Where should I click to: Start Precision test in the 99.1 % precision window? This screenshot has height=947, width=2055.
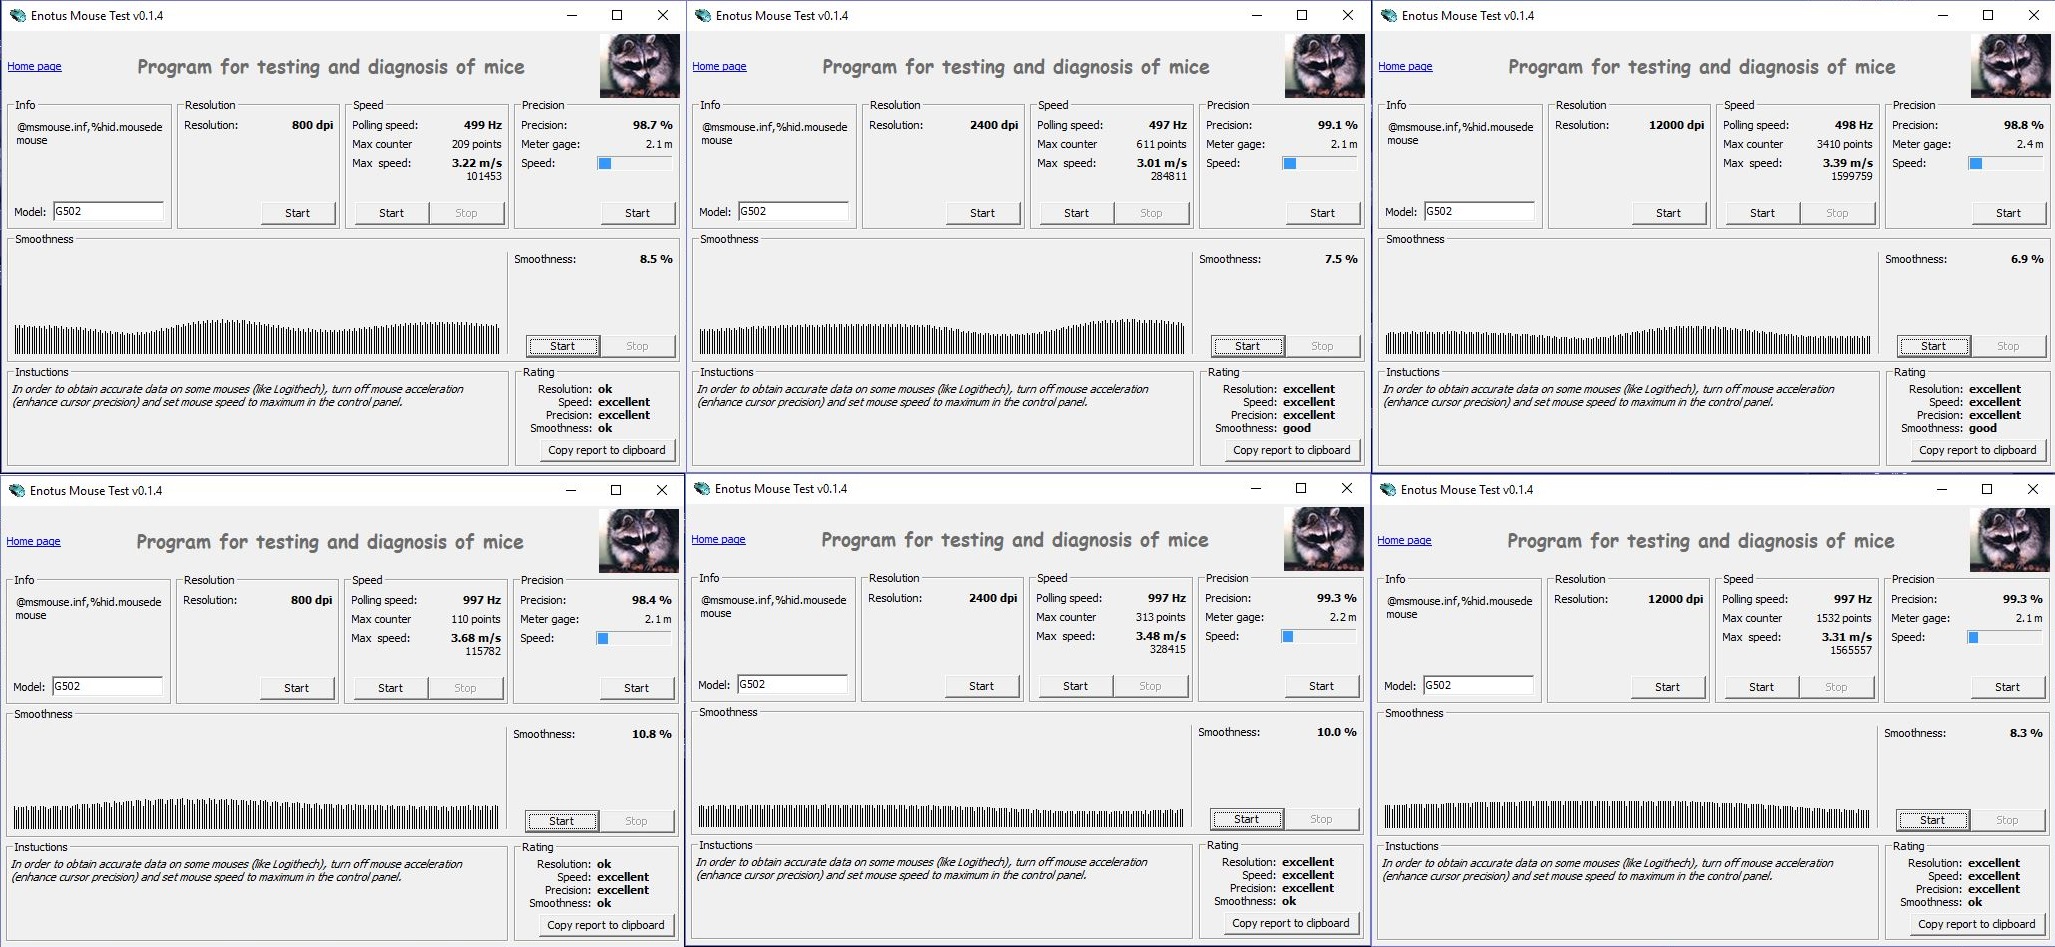tap(1322, 213)
